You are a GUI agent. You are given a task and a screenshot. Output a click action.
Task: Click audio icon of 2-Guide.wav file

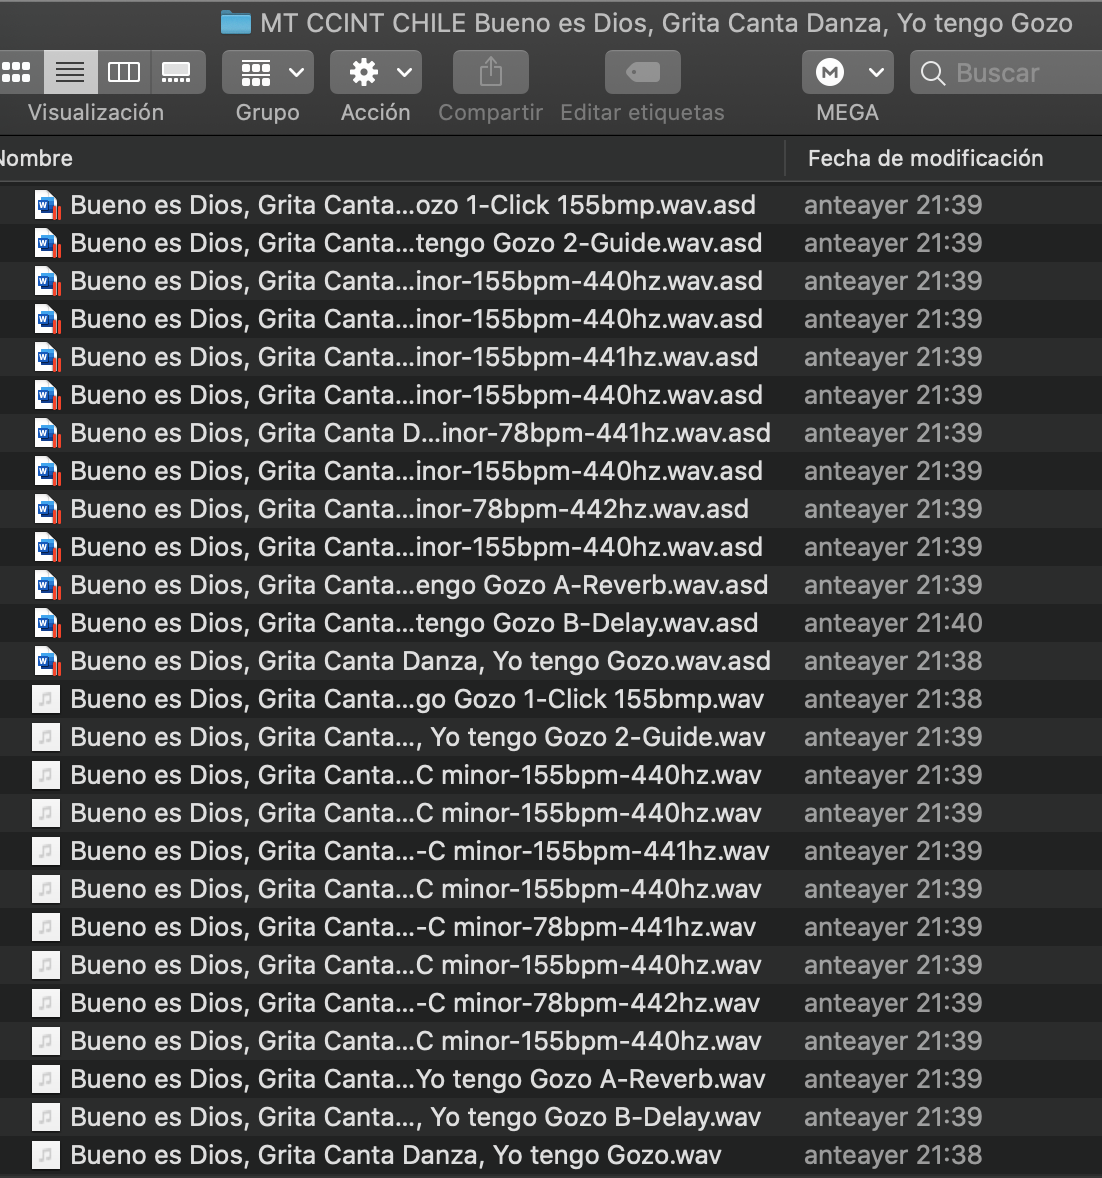pos(45,737)
